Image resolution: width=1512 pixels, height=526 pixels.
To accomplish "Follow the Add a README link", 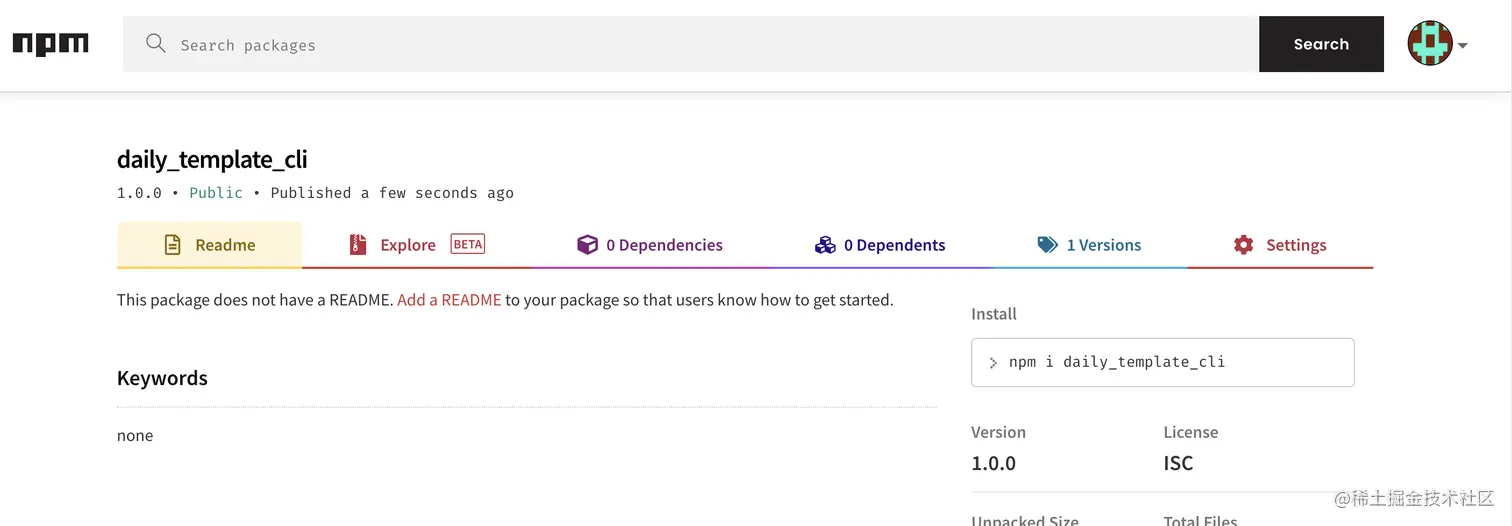I will click(x=449, y=299).
